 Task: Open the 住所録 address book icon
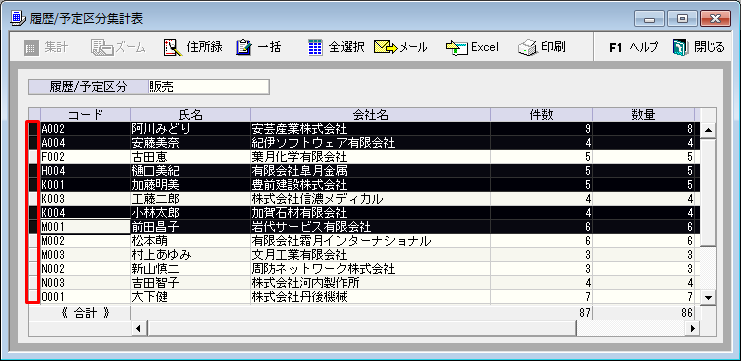click(173, 47)
